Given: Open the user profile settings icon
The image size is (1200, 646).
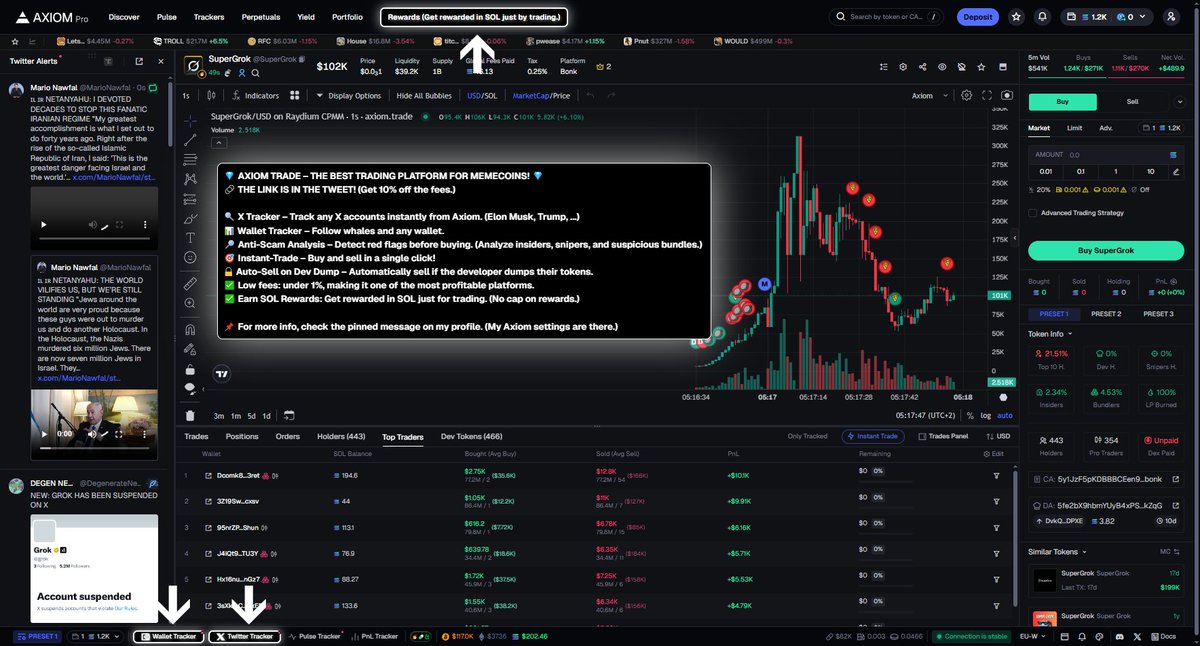Looking at the screenshot, I should [1171, 17].
